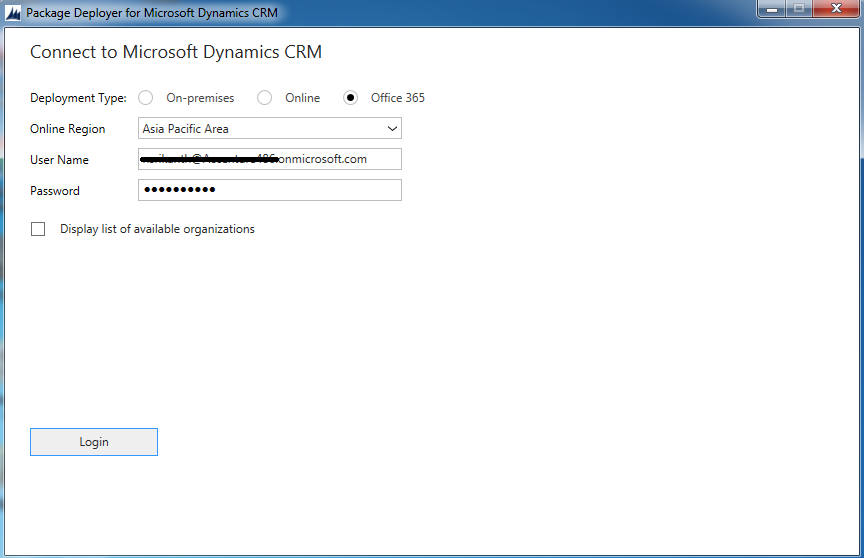The height and width of the screenshot is (558, 864).
Task: Click the 'On-premises' option label text
Action: pyautogui.click(x=200, y=98)
